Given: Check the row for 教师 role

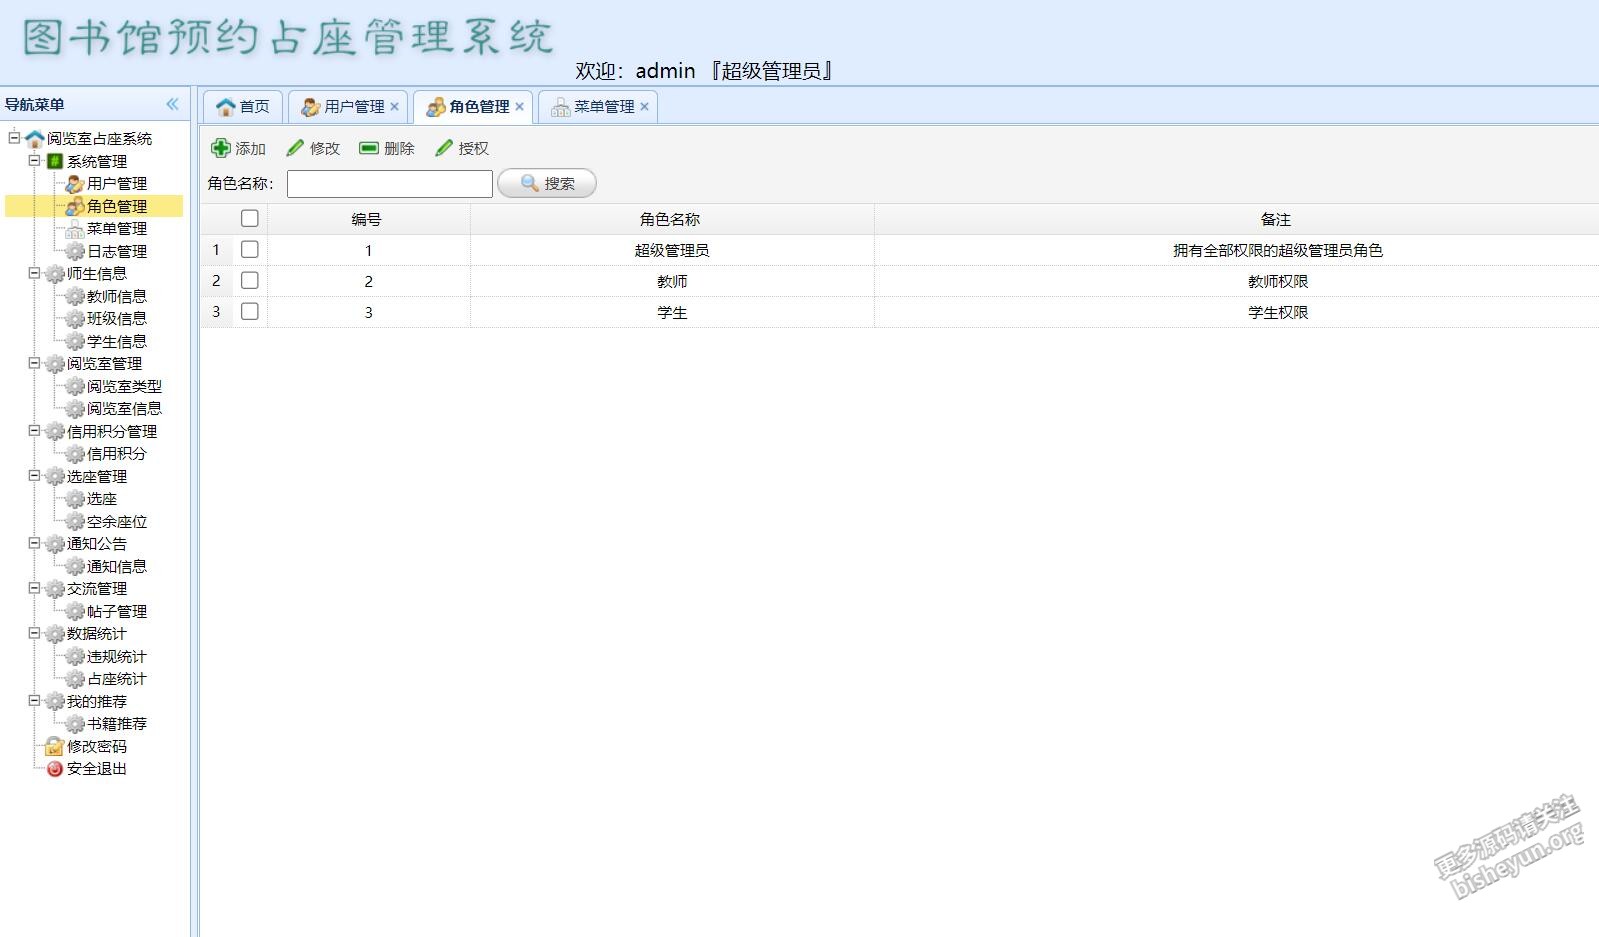Looking at the screenshot, I should [x=250, y=280].
